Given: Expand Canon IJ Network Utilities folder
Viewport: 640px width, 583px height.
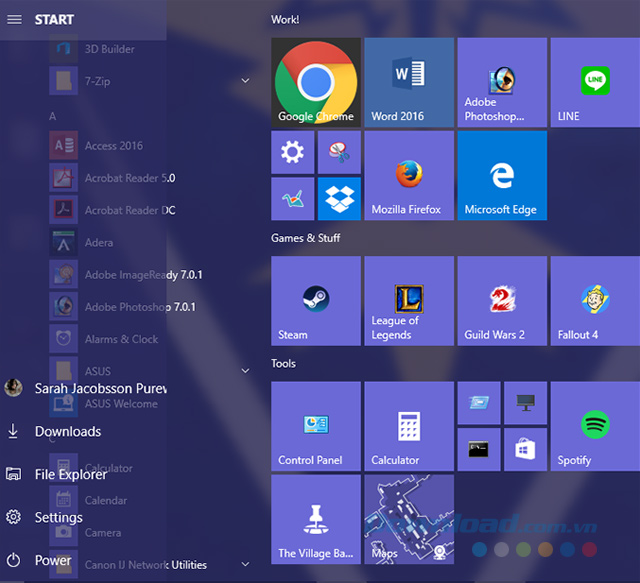Looking at the screenshot, I should click(x=245, y=564).
